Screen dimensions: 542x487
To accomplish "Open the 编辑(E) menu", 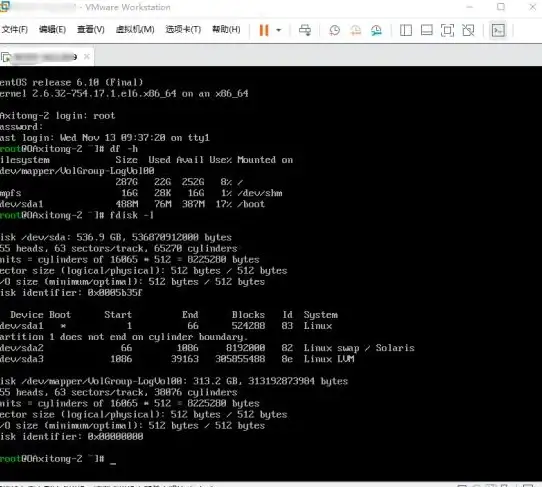I will tap(52, 30).
